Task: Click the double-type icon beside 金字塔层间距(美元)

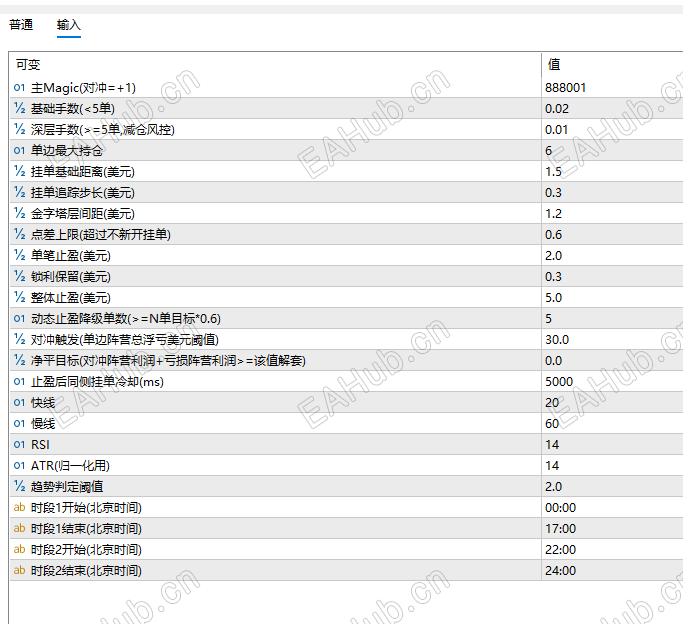Action: (20, 213)
